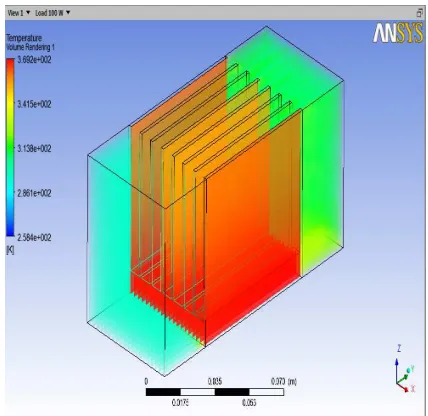Expand the Load 100 W dropdown arrow

tap(68, 13)
